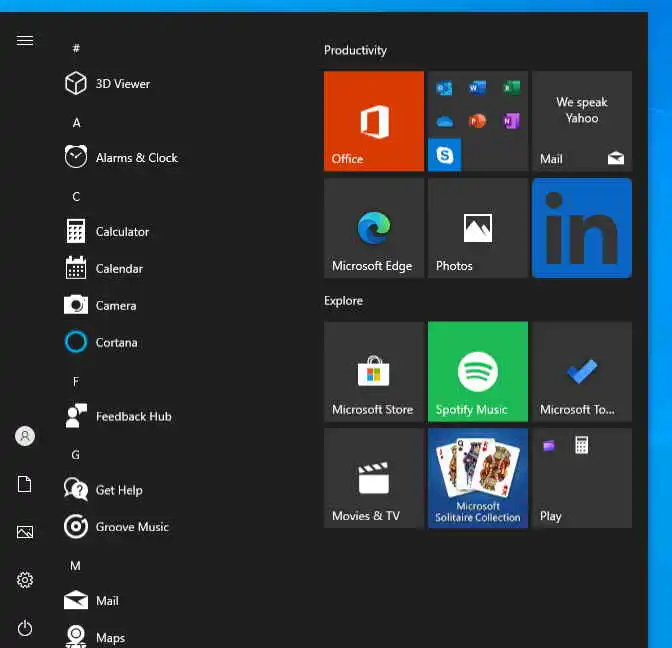
Task: Launch Microsoft Solitaire Collection tile
Action: 478,478
